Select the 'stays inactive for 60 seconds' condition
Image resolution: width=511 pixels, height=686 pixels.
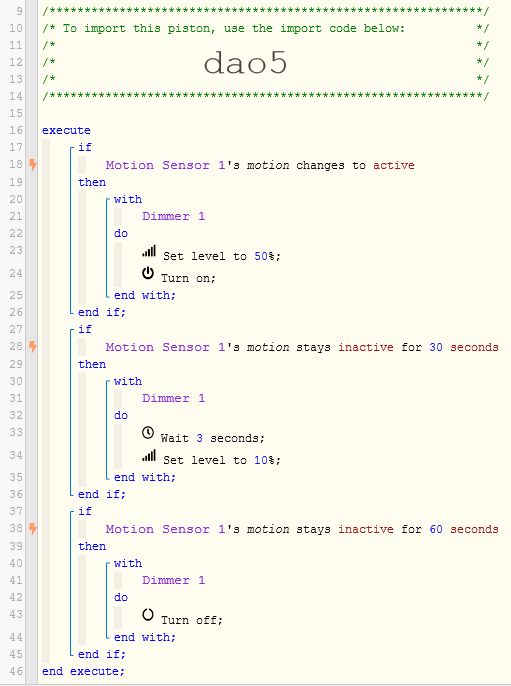click(x=302, y=529)
